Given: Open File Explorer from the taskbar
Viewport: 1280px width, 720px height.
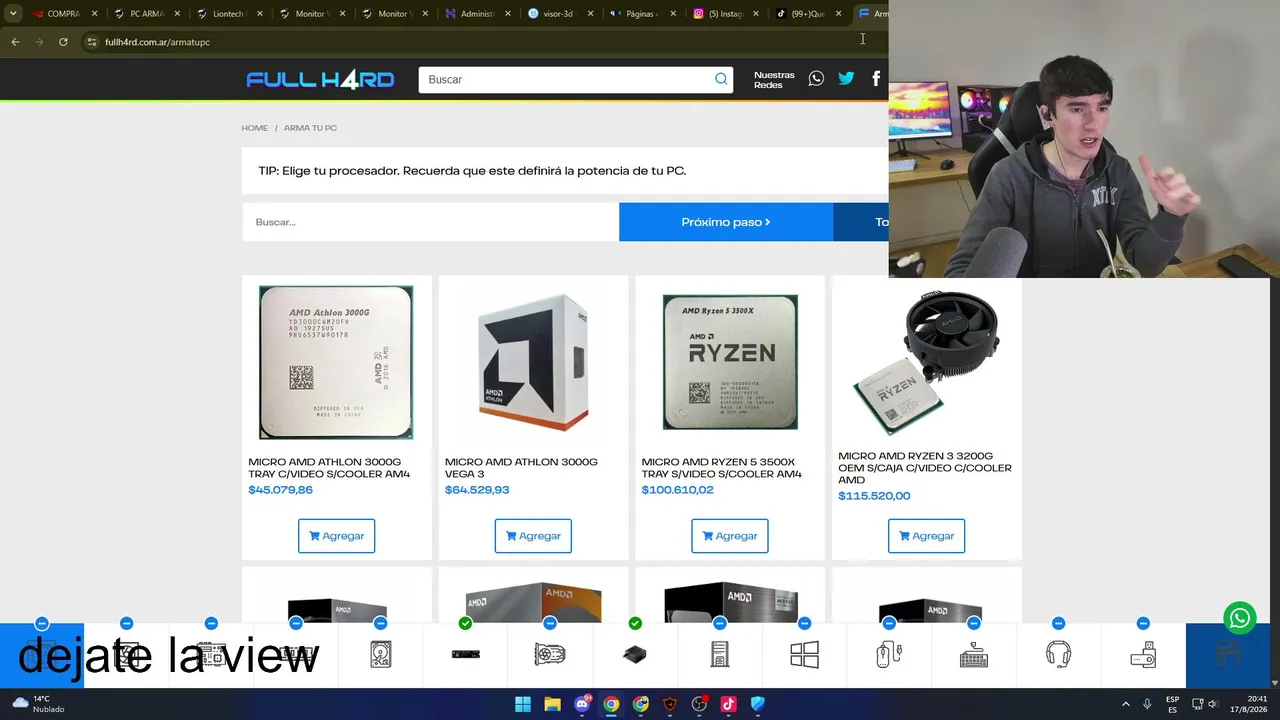Looking at the screenshot, I should 552,704.
